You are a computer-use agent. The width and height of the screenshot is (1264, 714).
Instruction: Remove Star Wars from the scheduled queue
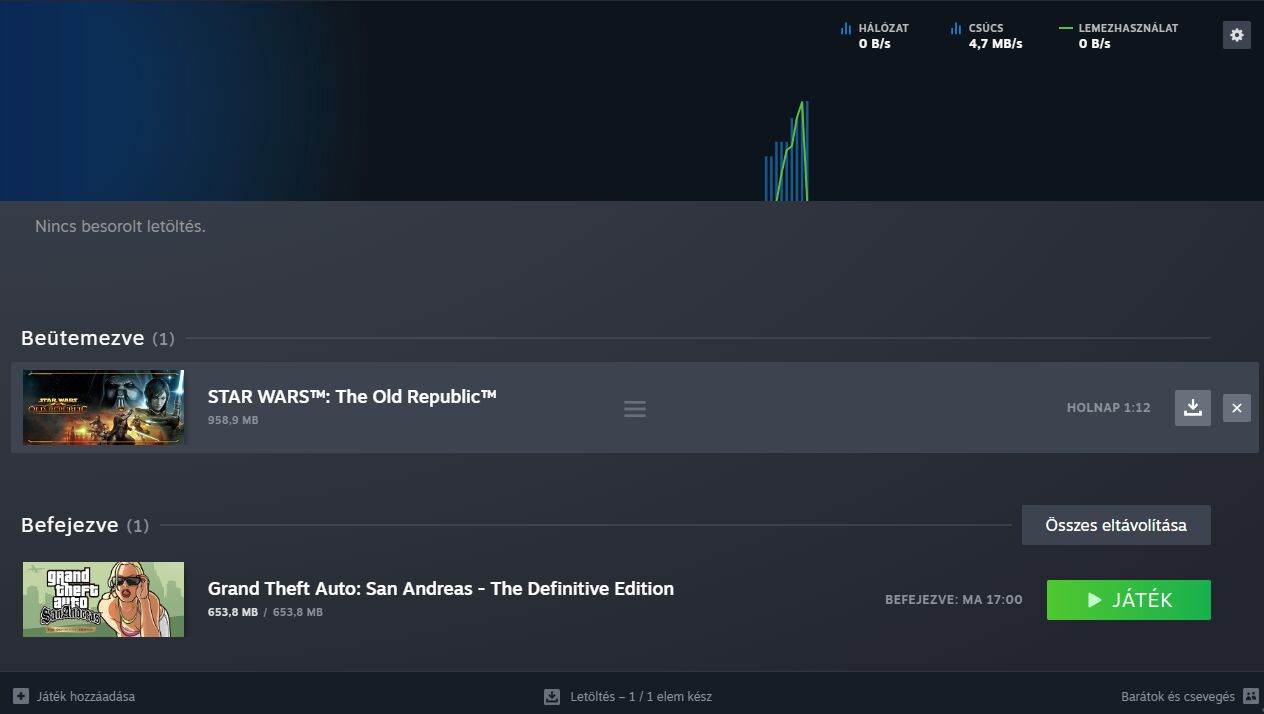tap(1237, 408)
